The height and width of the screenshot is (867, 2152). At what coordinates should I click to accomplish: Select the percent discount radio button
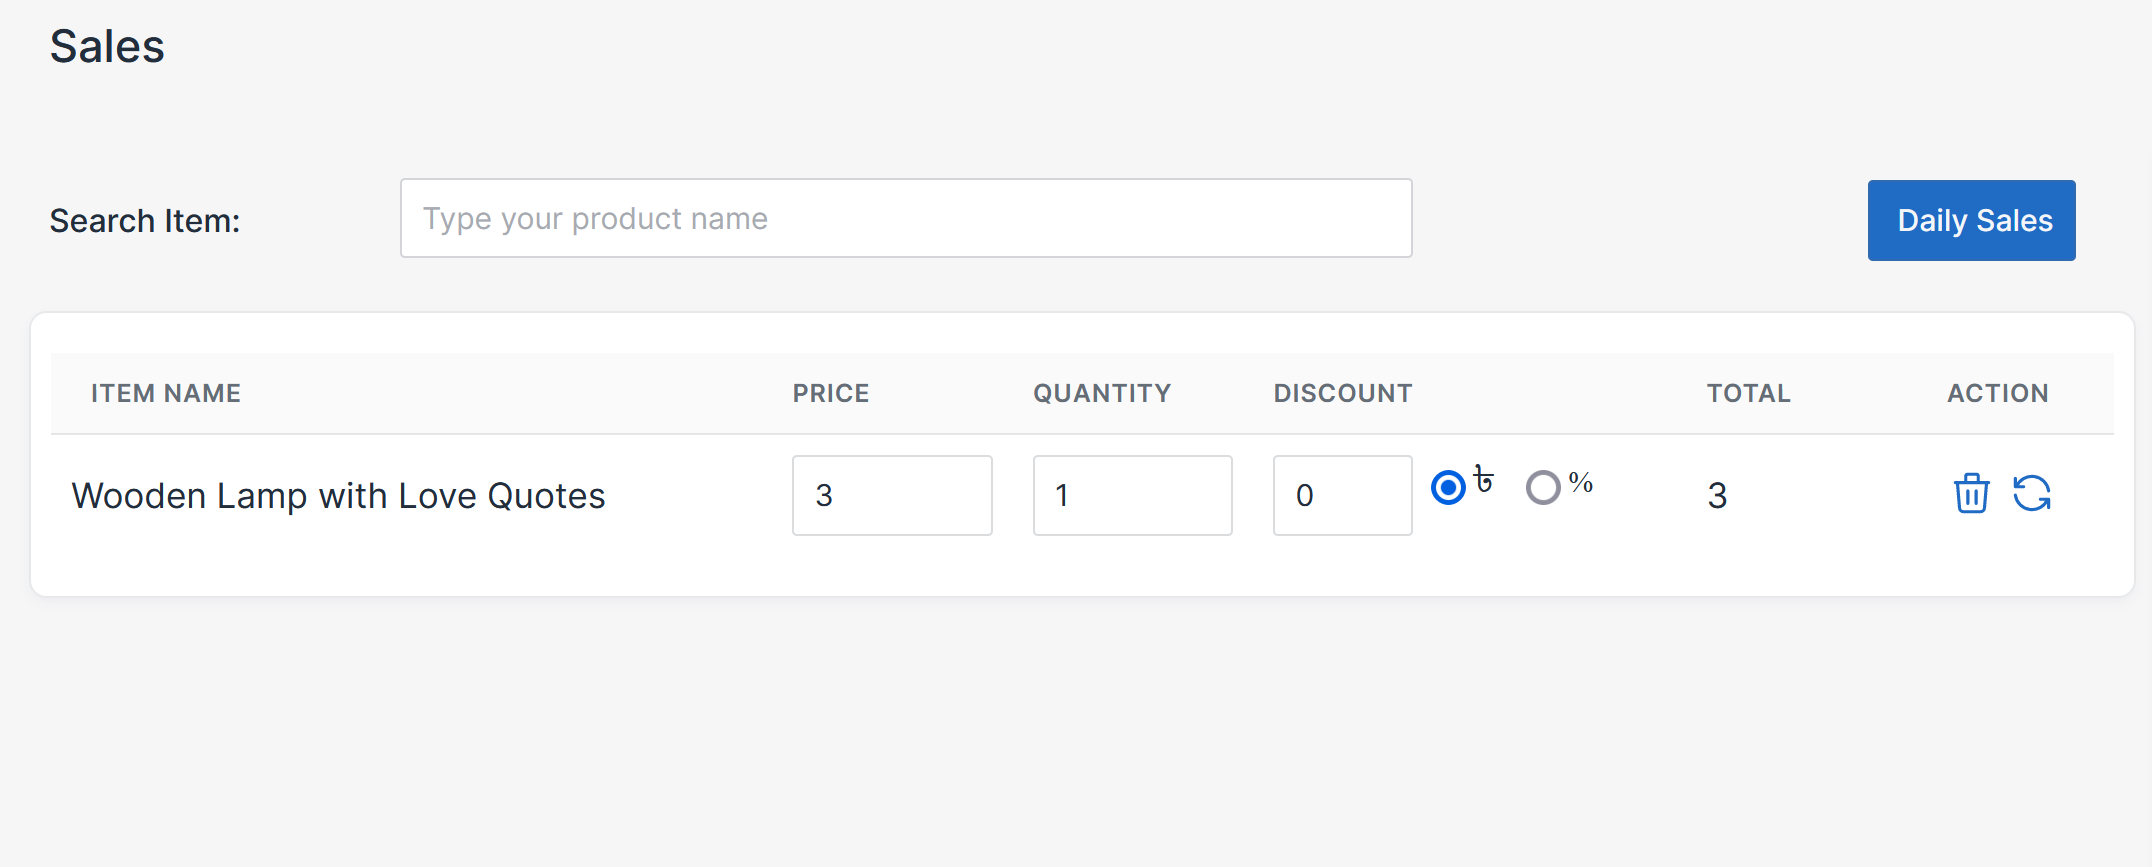pos(1543,487)
